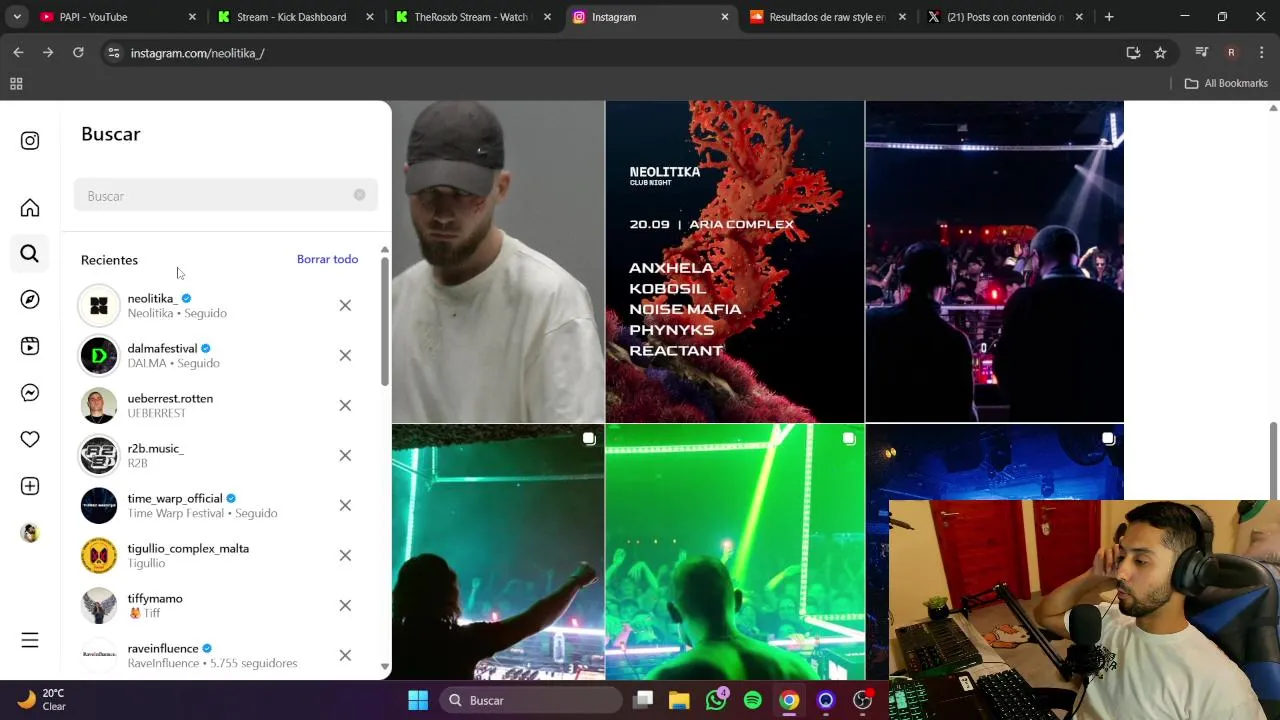This screenshot has height=720, width=1280.
Task: Remove ueberrest.rotten from recent searches
Action: (x=345, y=405)
